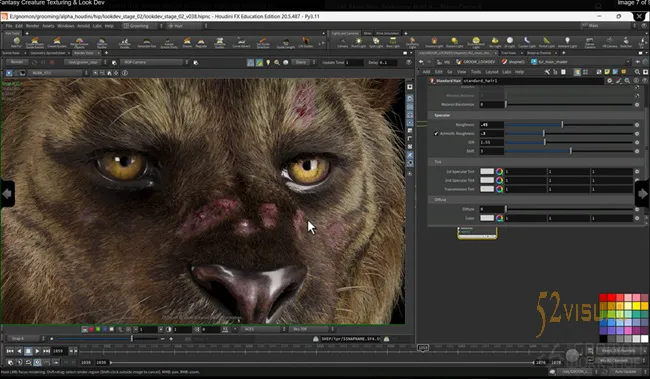Switch to the Material Palette tab
This screenshot has width=650, height=379.
click(x=539, y=53)
